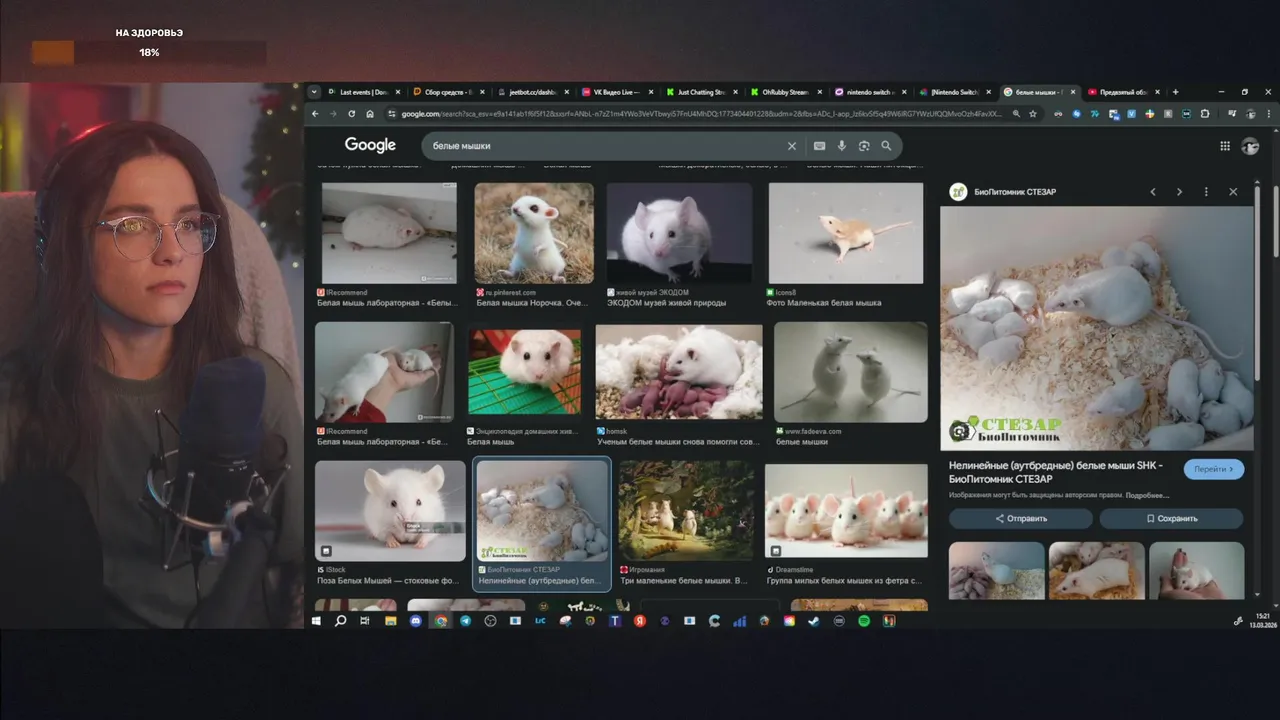Go back with browser back arrow
The image size is (1280, 720).
pyautogui.click(x=315, y=114)
